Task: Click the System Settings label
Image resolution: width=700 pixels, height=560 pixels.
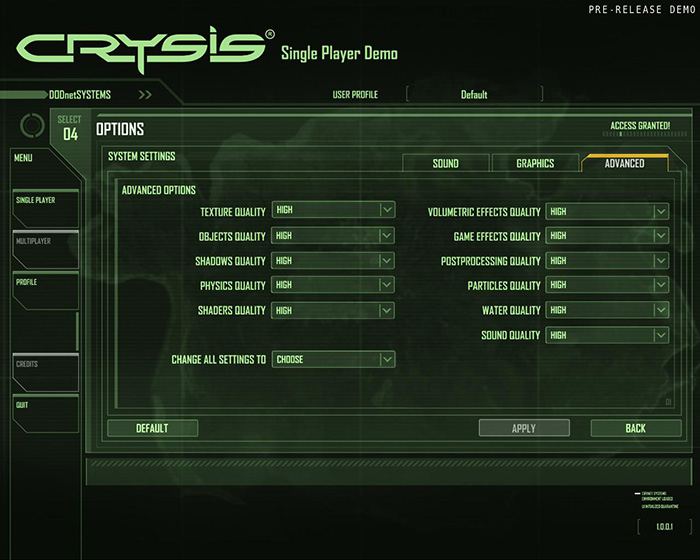Action: 142,156
